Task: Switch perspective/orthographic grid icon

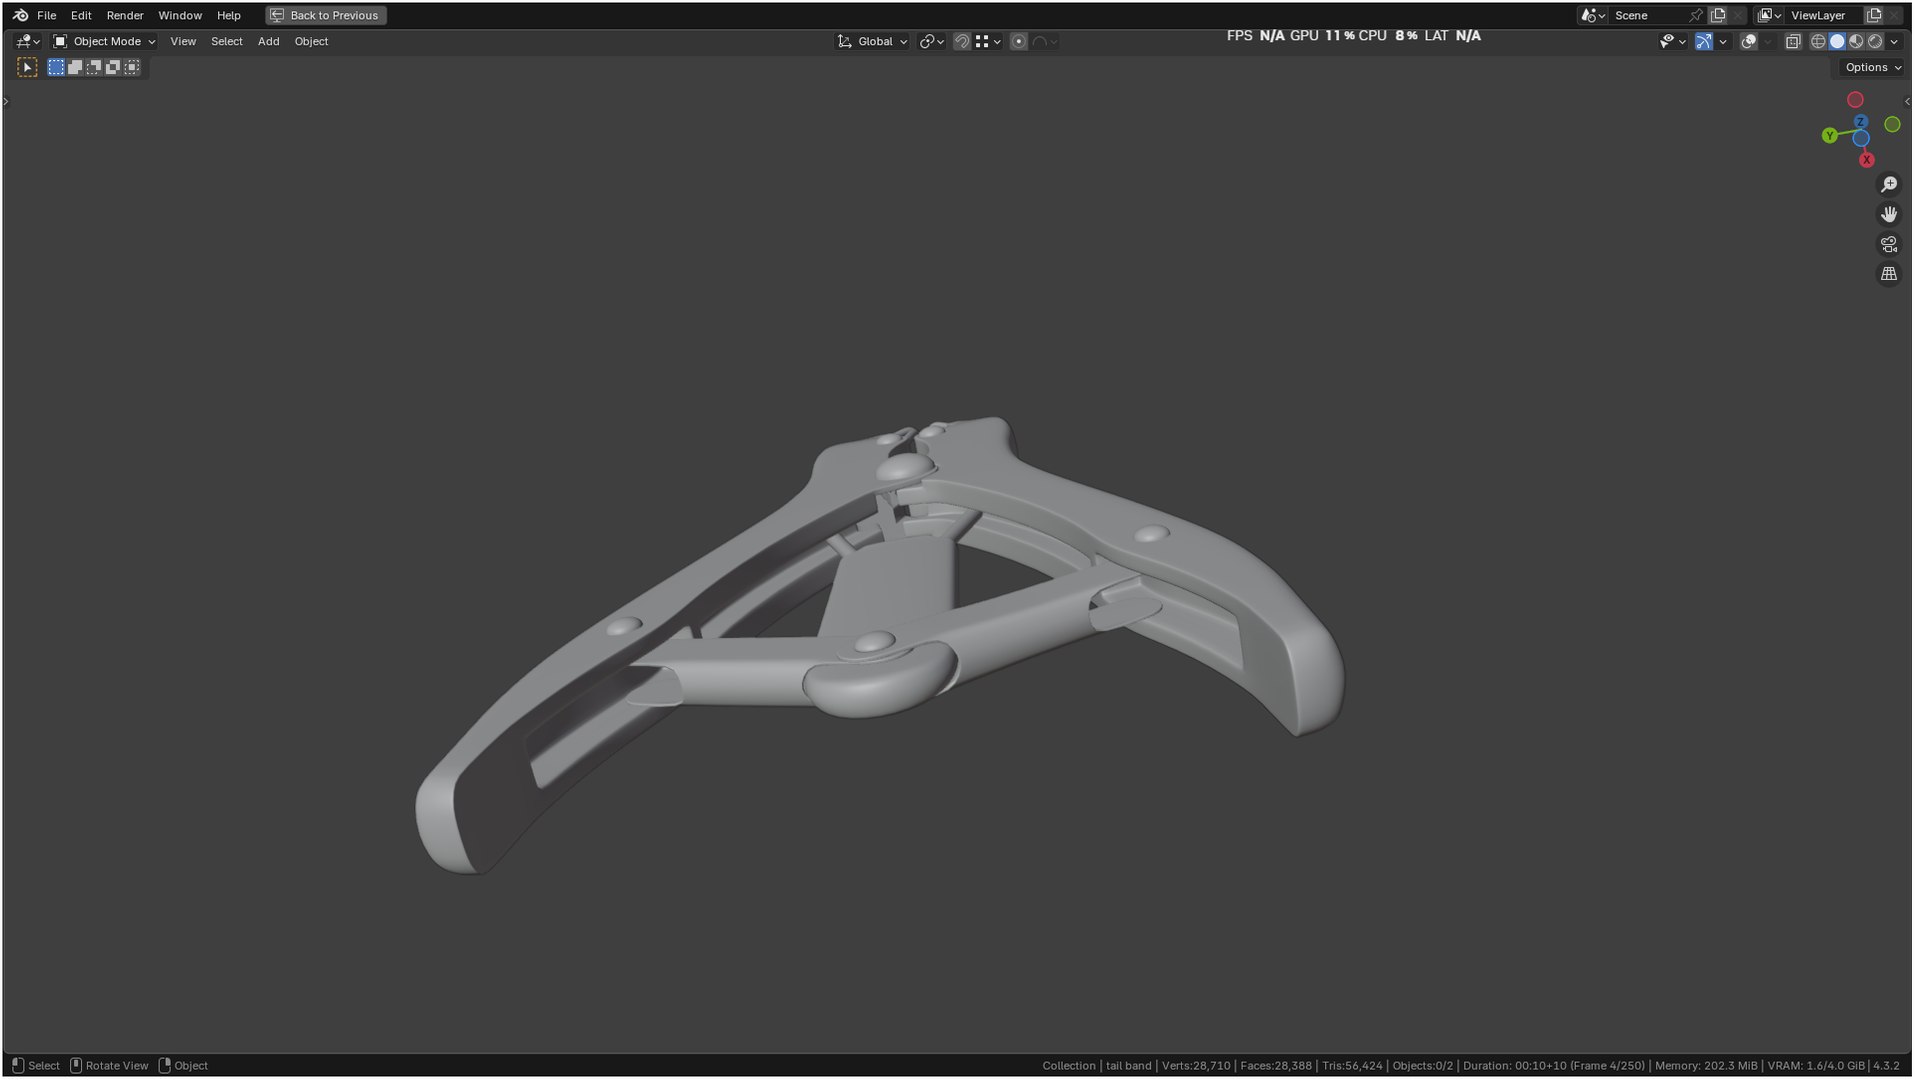Action: point(1889,274)
